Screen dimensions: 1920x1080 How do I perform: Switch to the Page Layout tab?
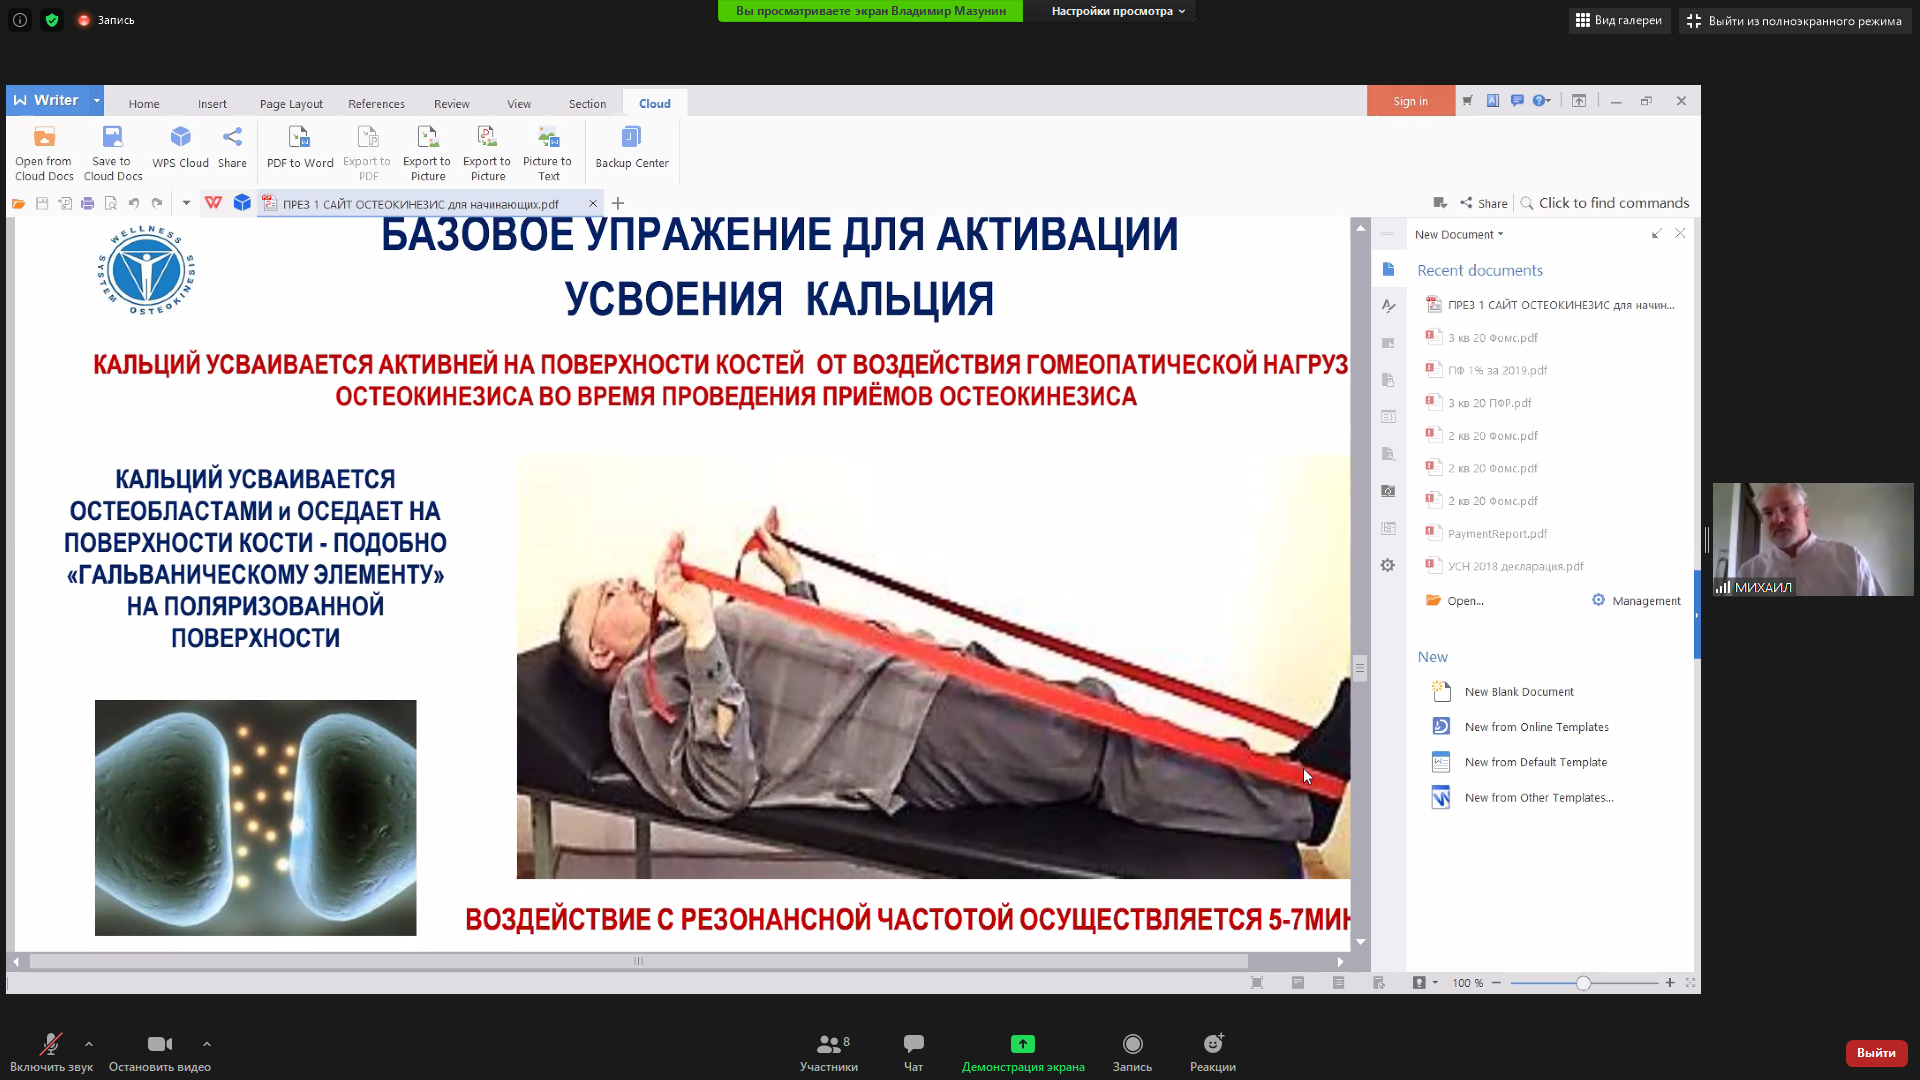[291, 104]
